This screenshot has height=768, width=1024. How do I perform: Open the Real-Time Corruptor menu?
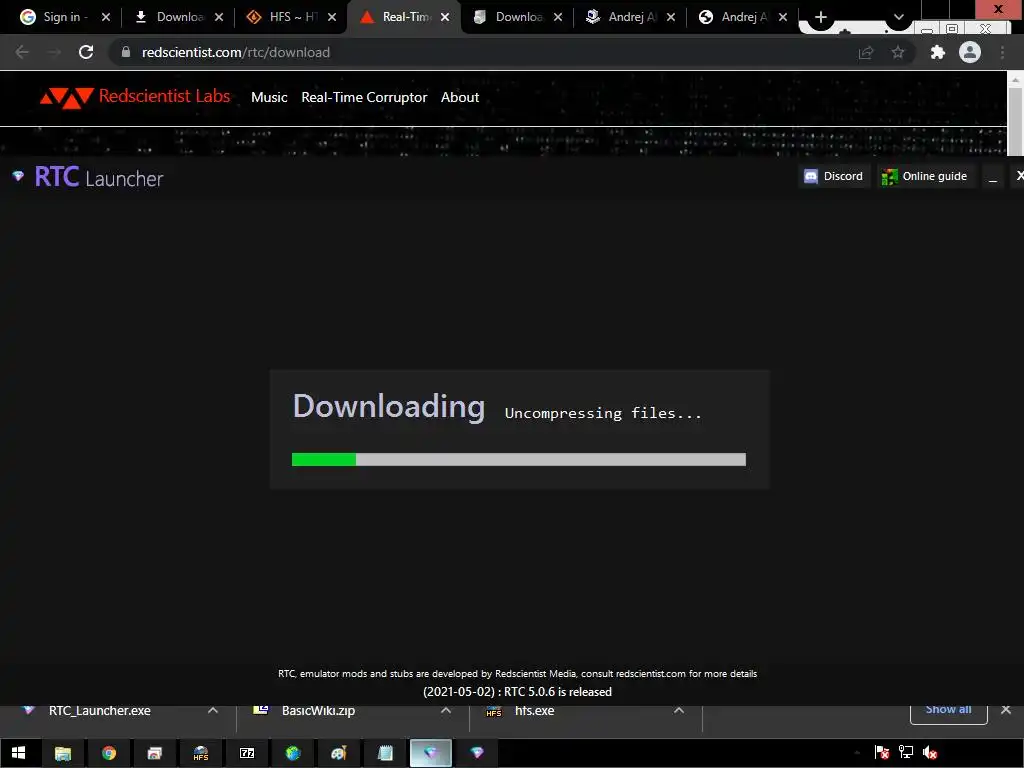click(x=364, y=97)
